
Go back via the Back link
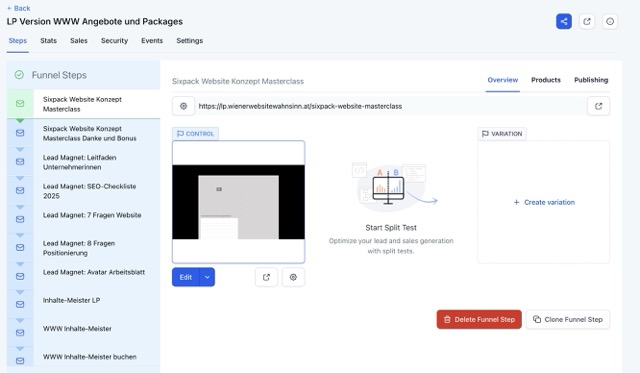[x=18, y=8]
